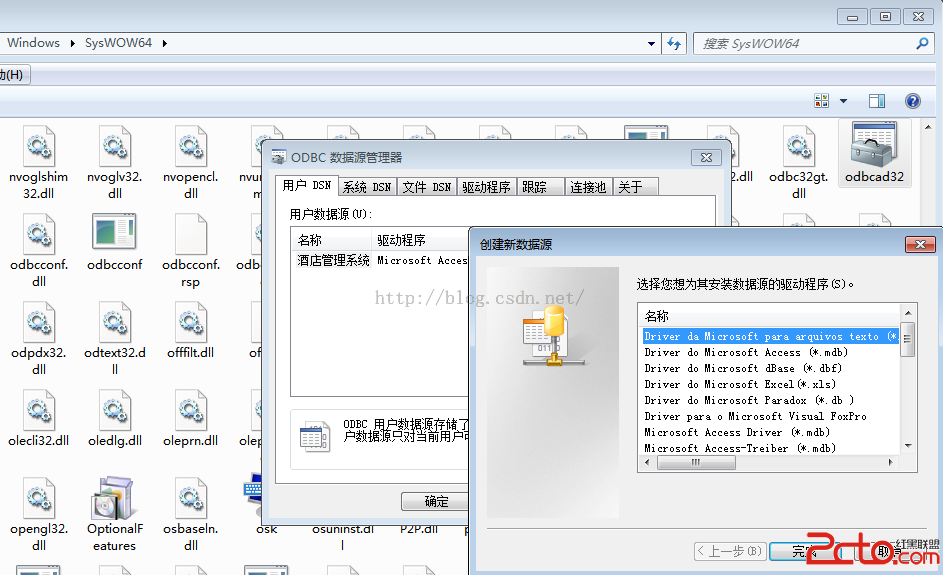Expand the SysWOW64 breadcrumb arrow
Screen dimensions: 943x575
coord(164,43)
